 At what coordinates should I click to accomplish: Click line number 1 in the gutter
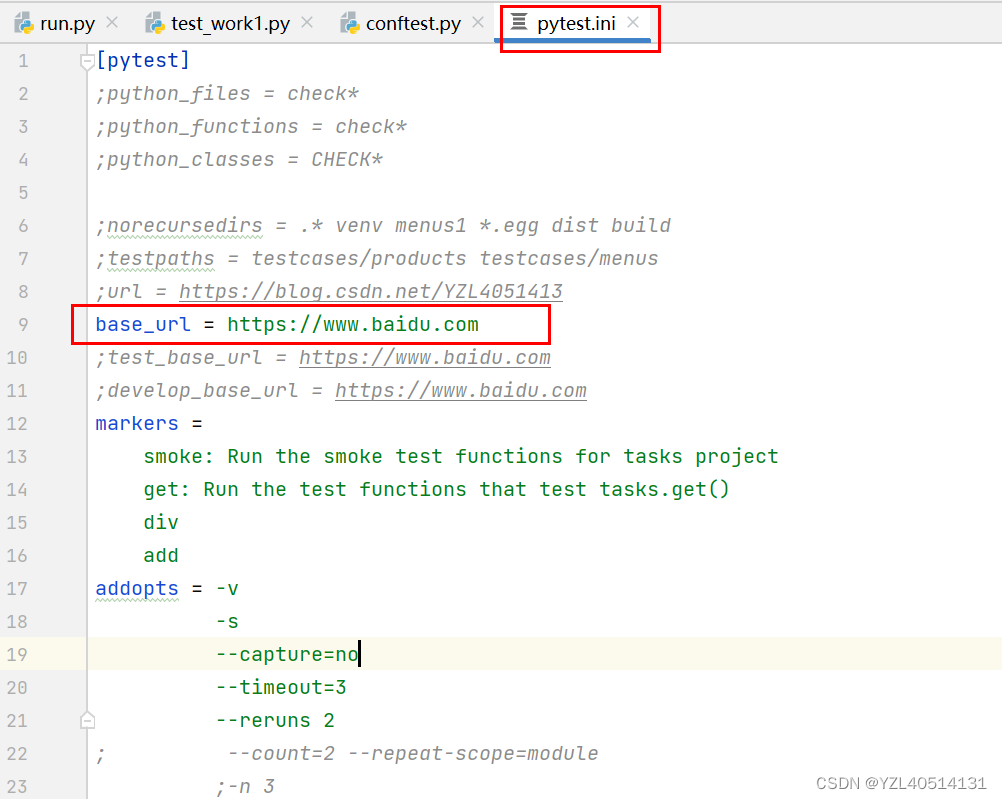click(x=23, y=61)
